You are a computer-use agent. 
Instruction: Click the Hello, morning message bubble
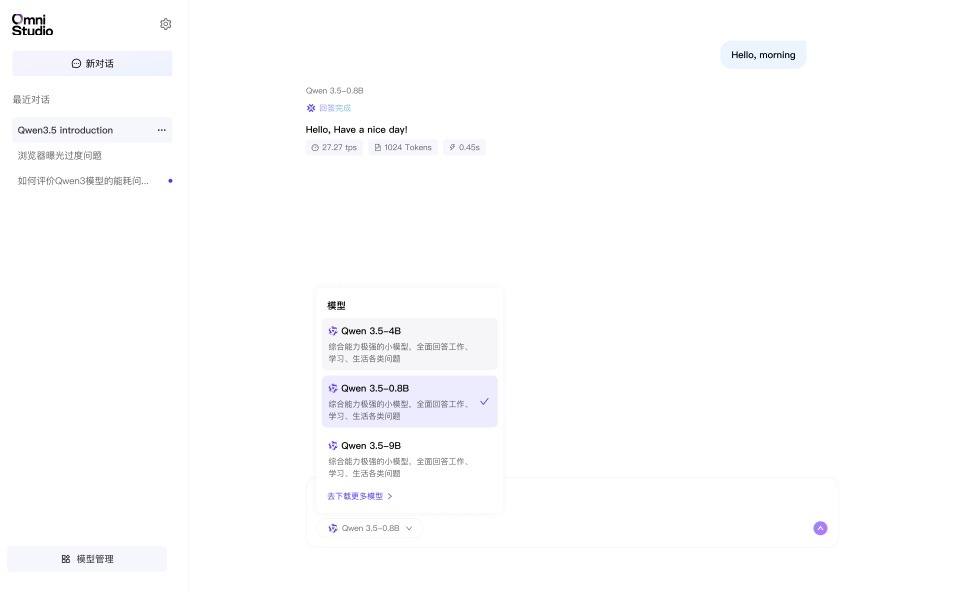point(763,55)
